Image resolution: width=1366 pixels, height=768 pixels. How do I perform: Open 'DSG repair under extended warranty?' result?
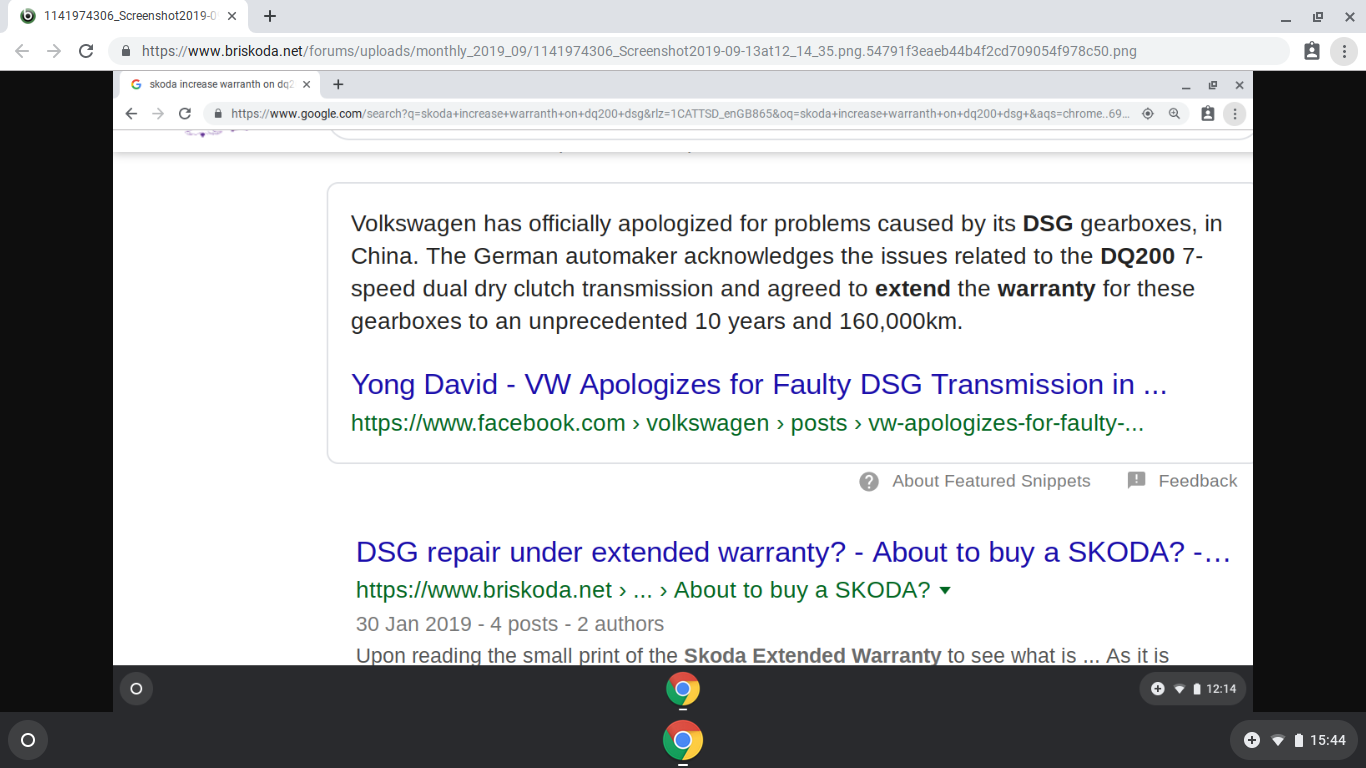click(793, 552)
